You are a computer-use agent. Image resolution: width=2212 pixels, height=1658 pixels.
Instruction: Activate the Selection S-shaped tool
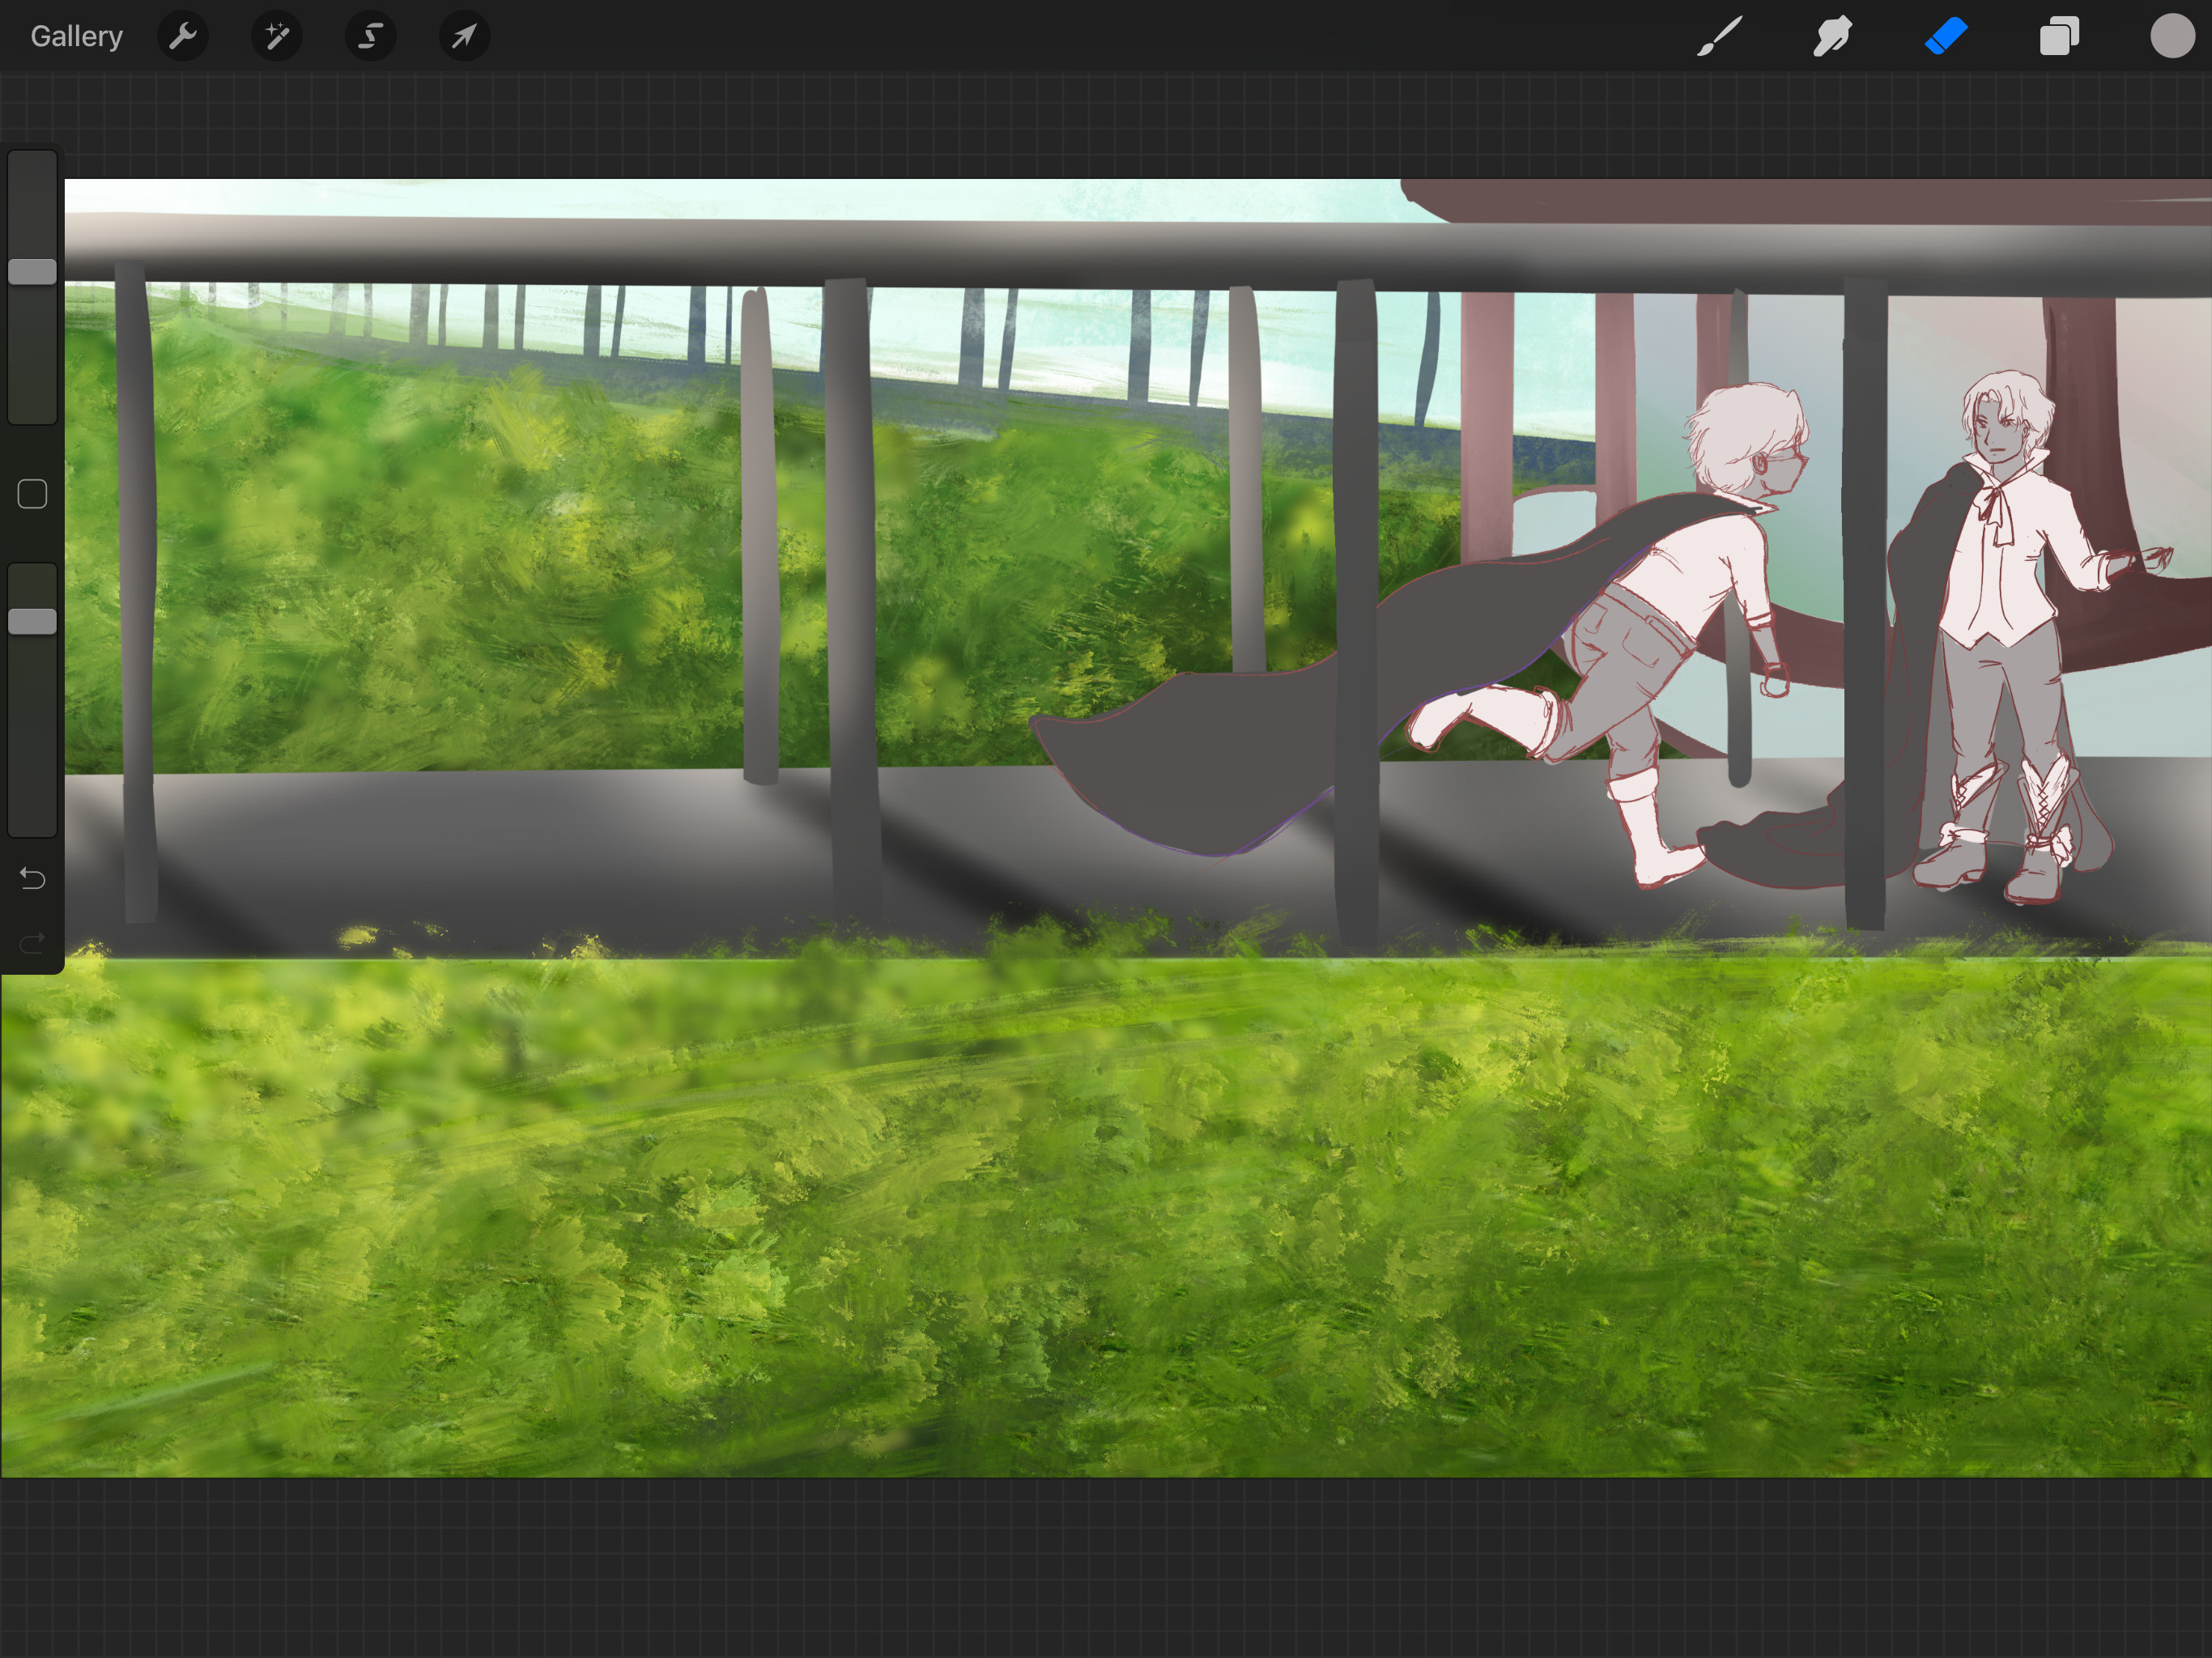[371, 37]
